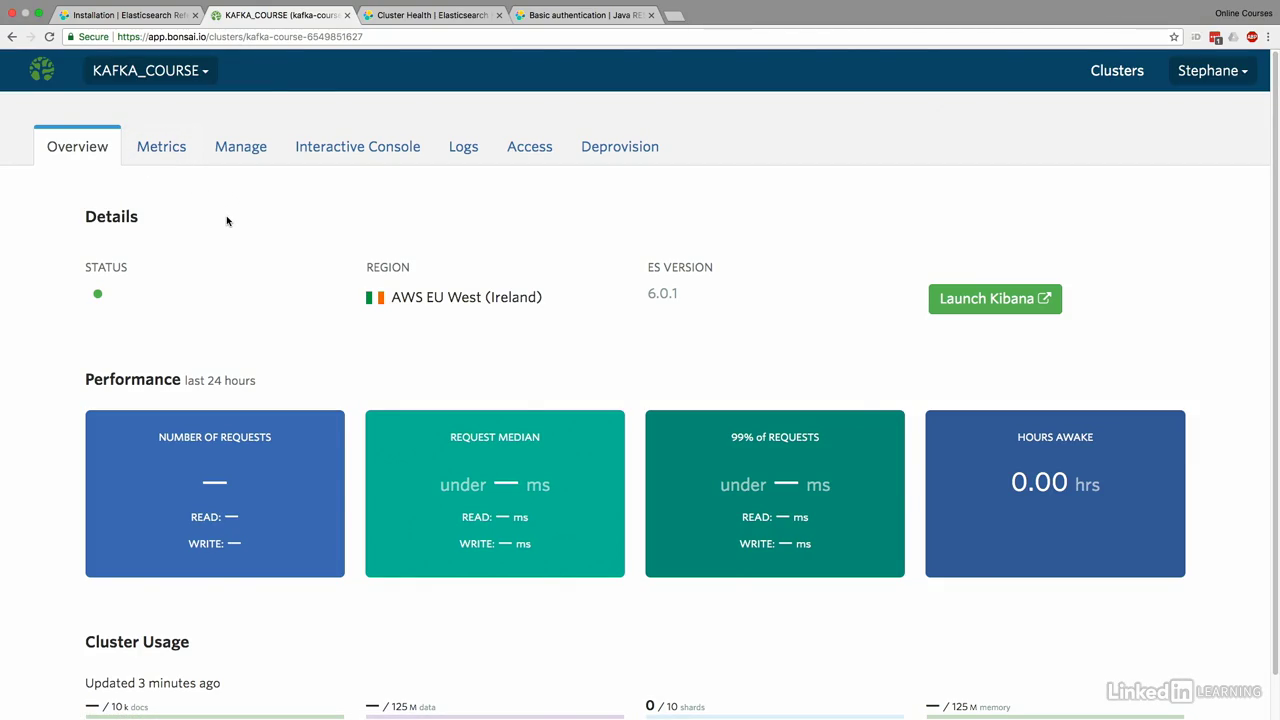
Task: Close the Cluster Health tab
Action: click(x=499, y=15)
